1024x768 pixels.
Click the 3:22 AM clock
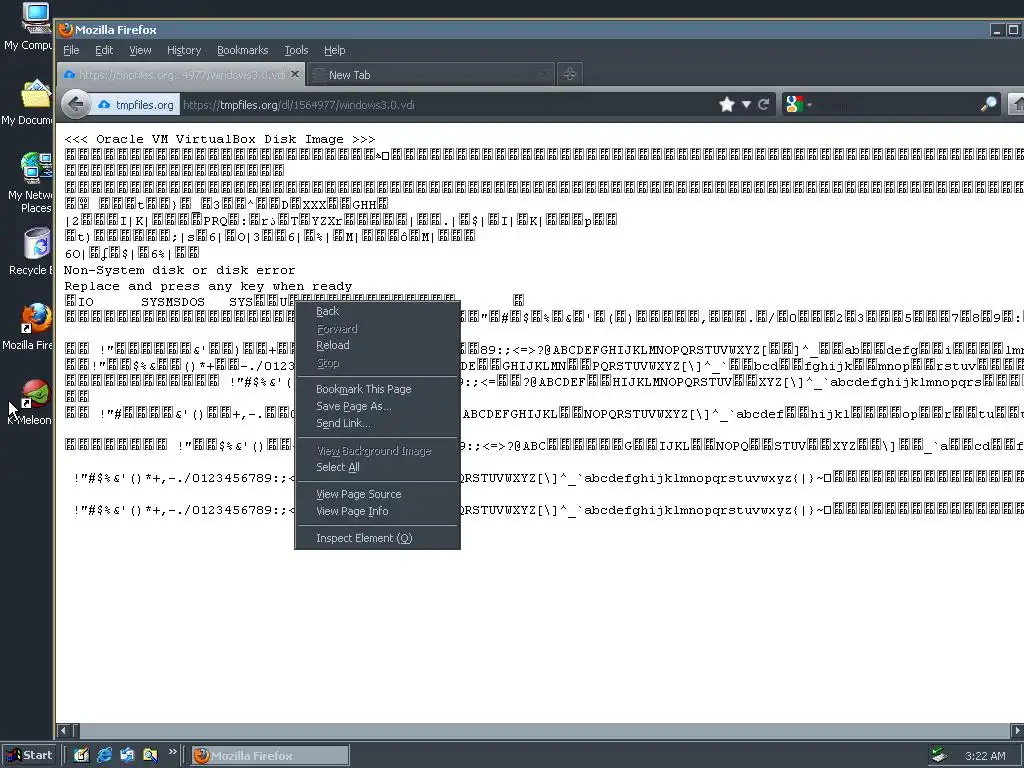(985, 756)
